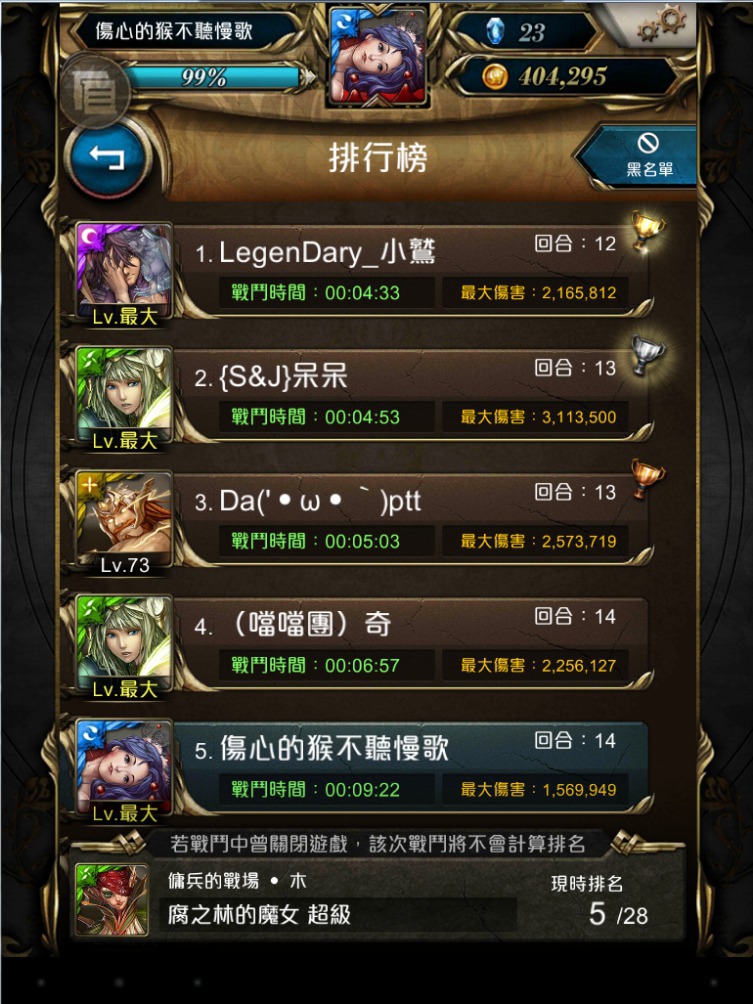The height and width of the screenshot is (1004, 753).
Task: Click the 99% experience progress bar
Action: [211, 77]
